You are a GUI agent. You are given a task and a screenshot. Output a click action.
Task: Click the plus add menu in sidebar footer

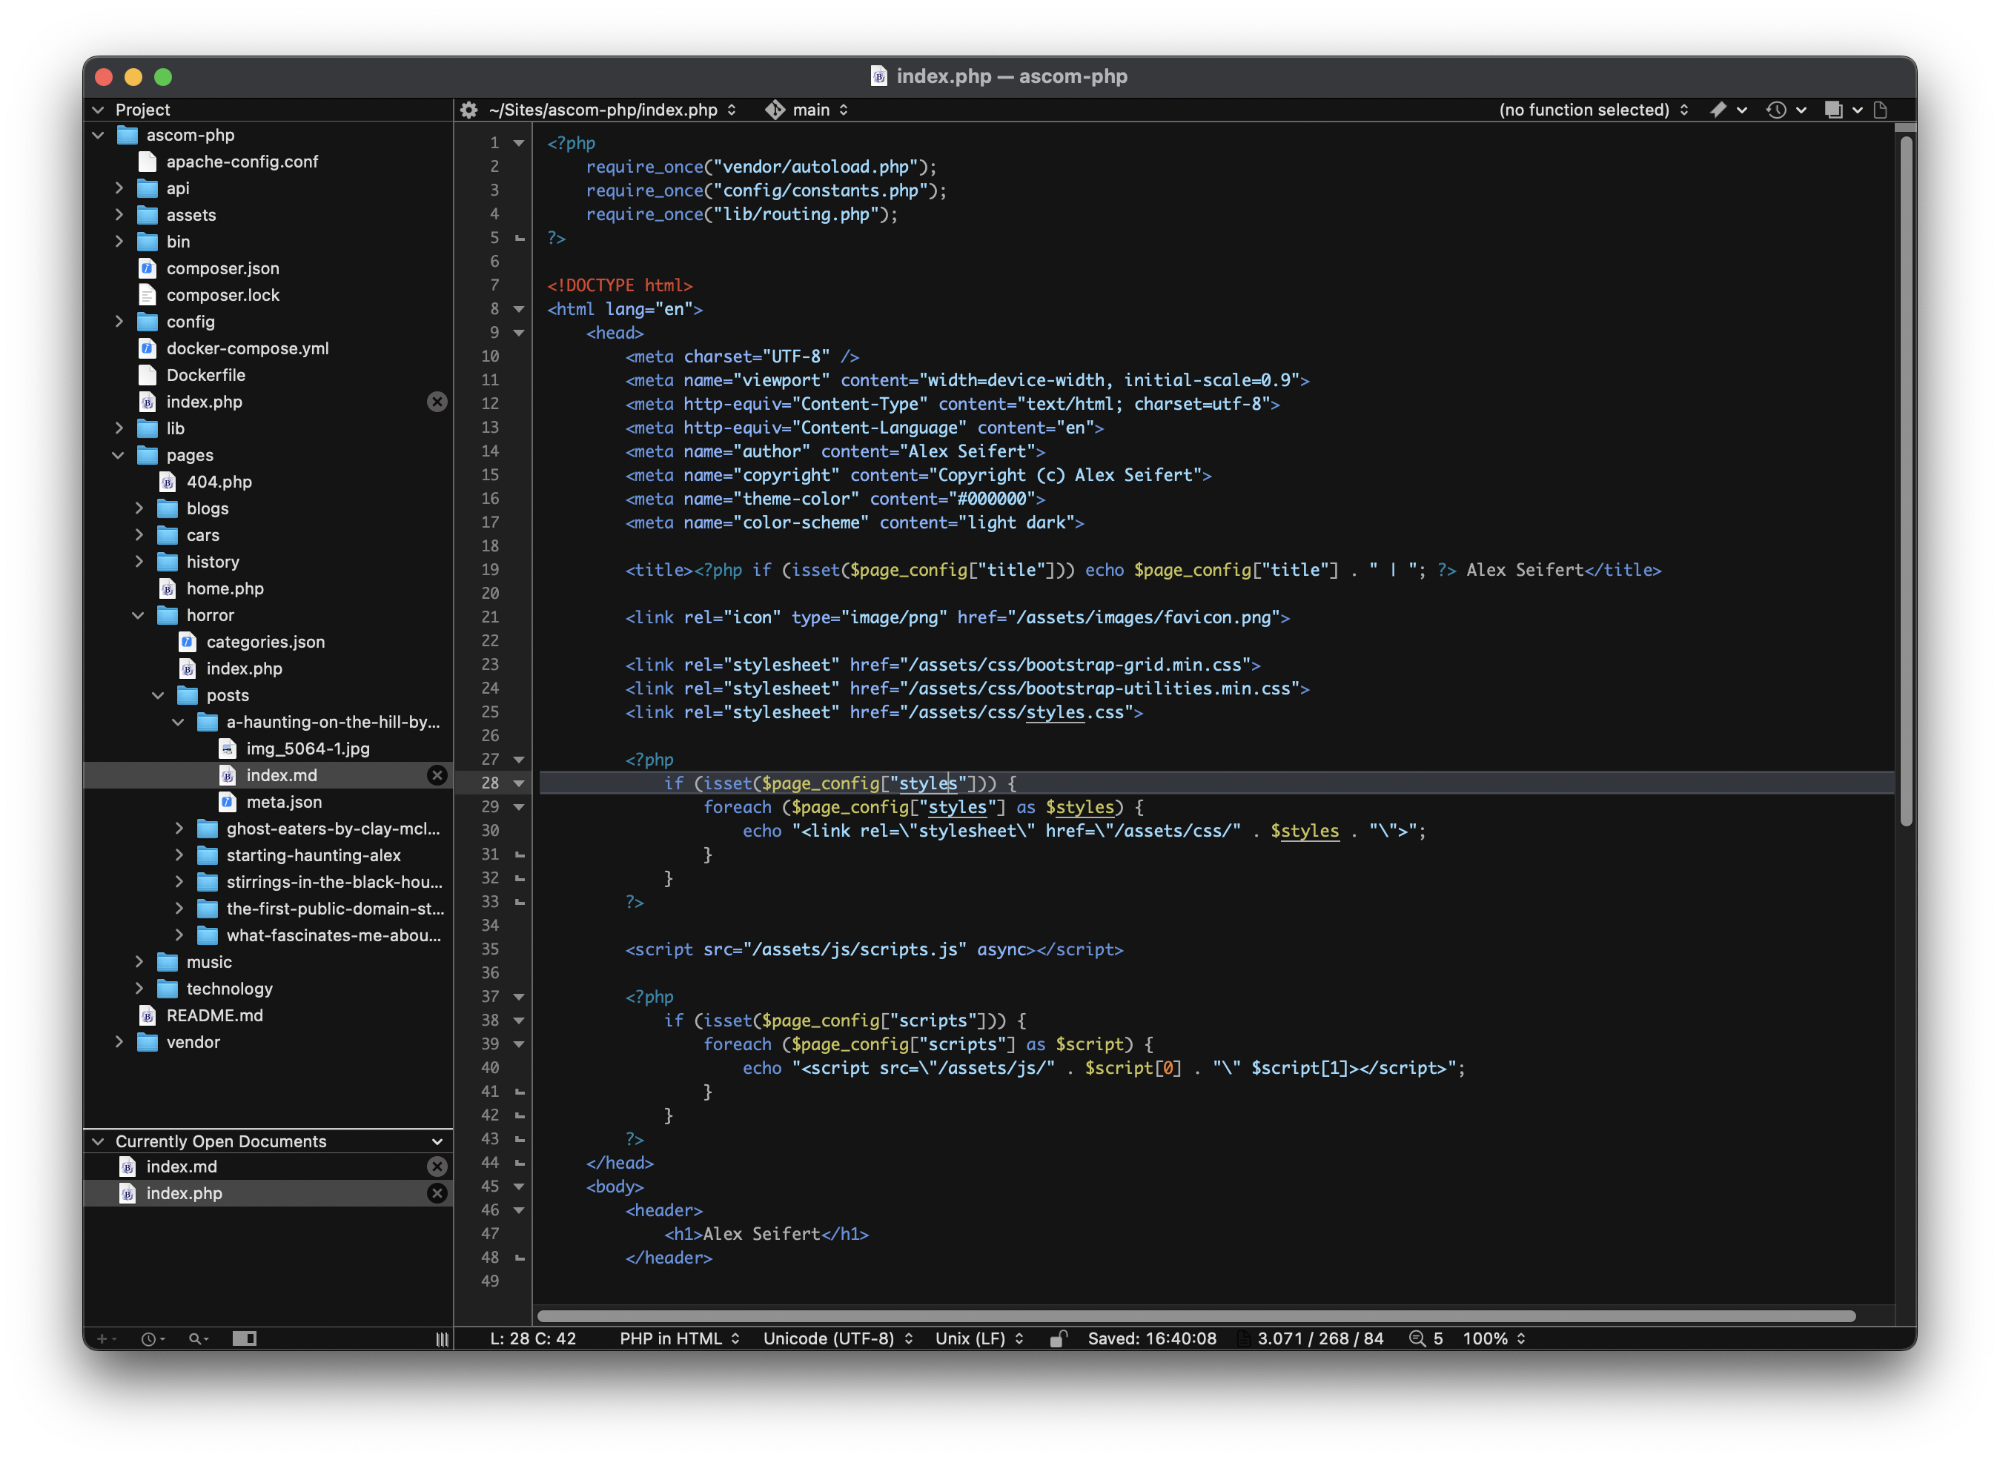click(102, 1338)
